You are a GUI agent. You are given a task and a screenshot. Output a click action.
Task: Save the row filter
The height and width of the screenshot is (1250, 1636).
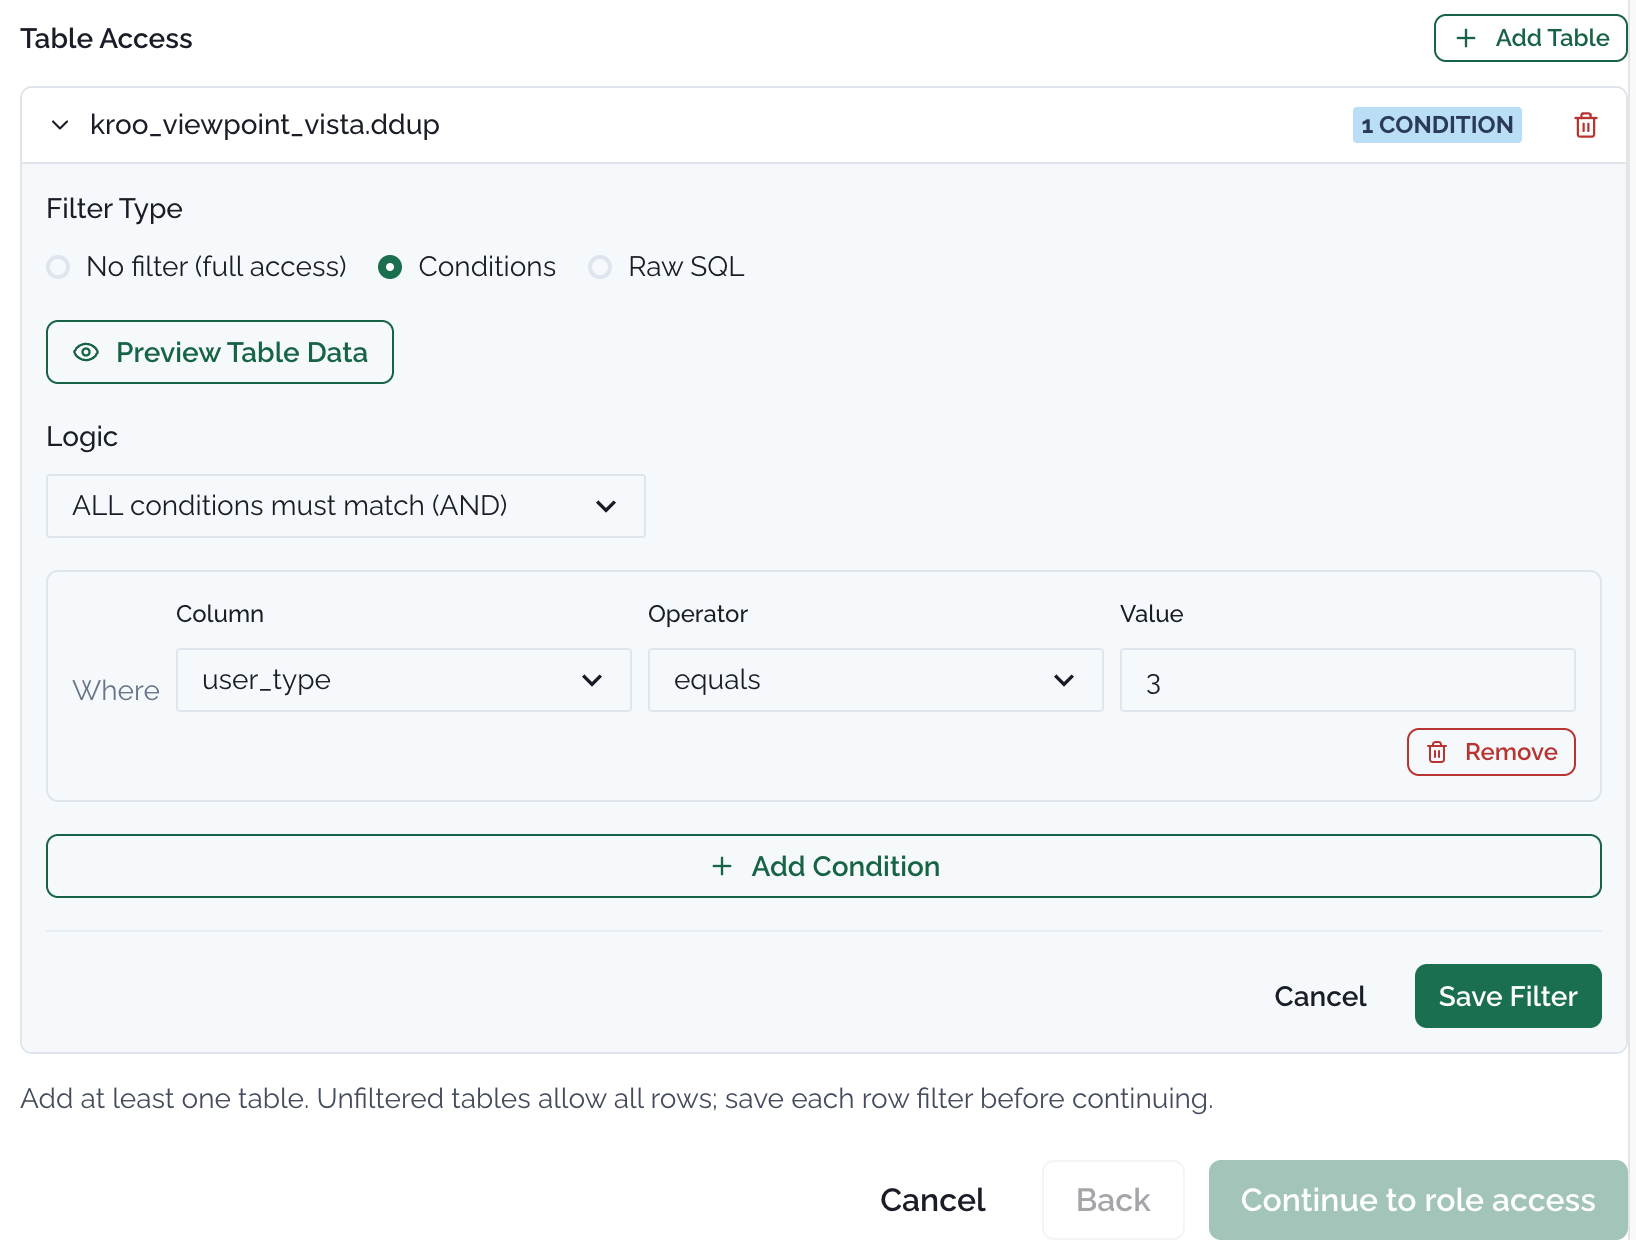point(1508,996)
